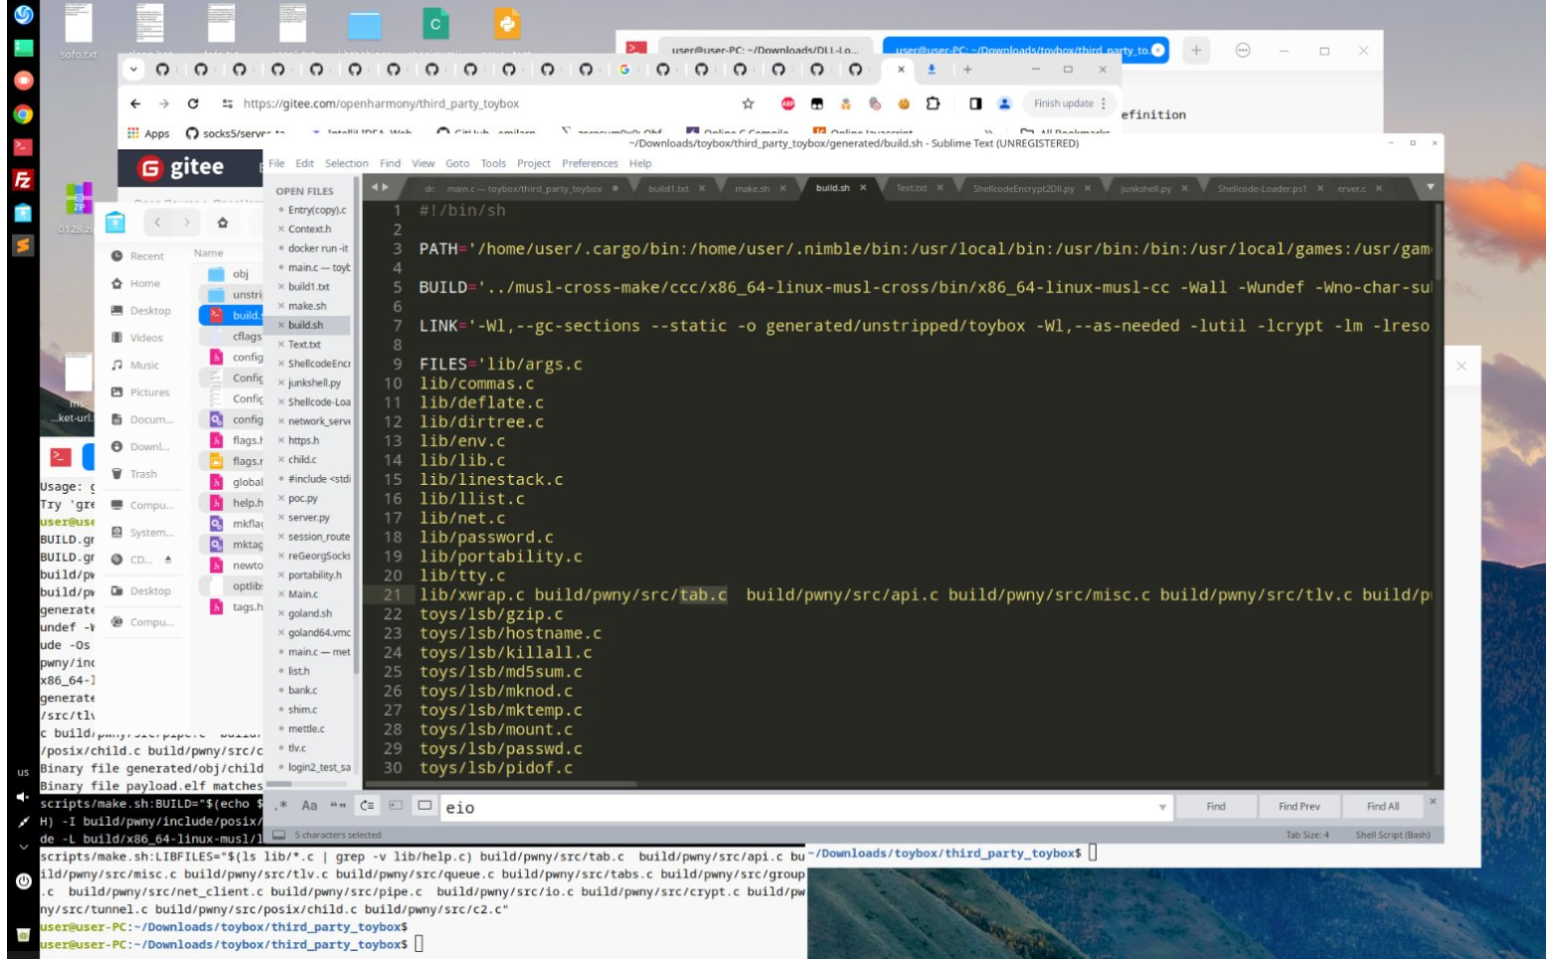Open the Selection menu
The image size is (1546, 960).
(x=346, y=163)
